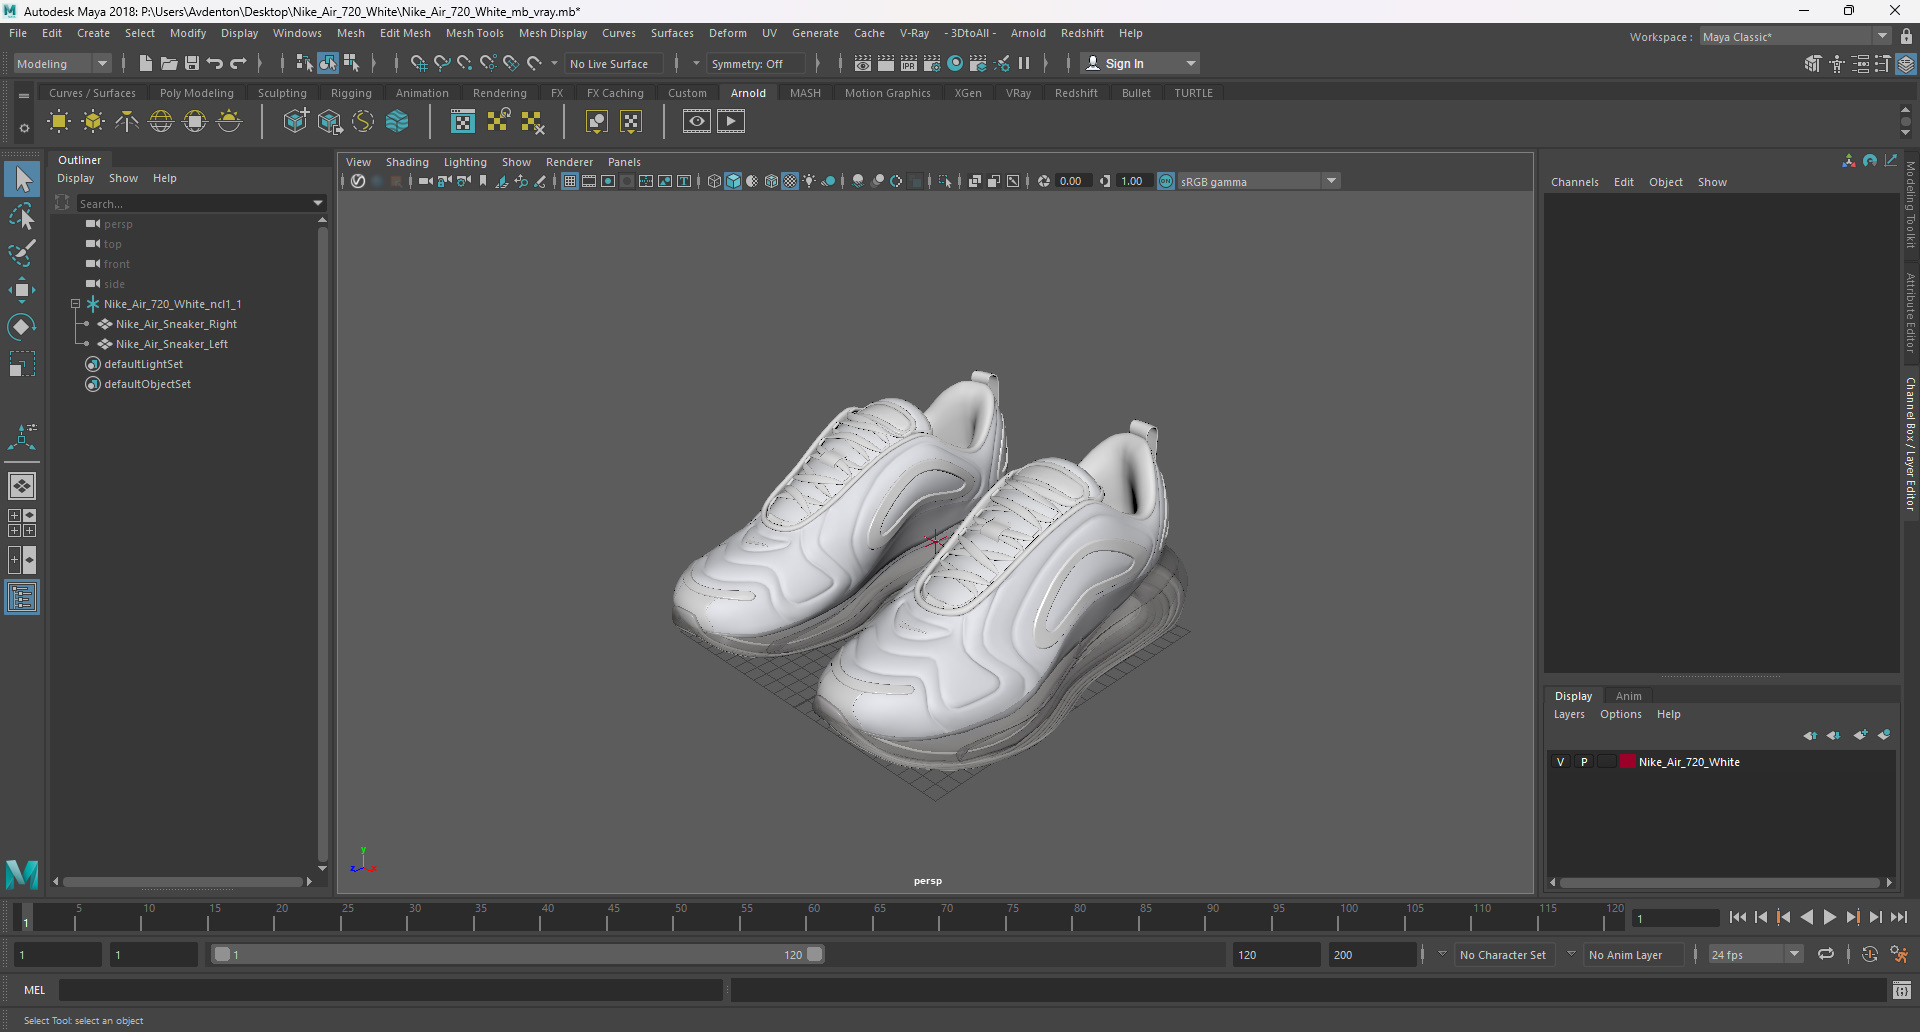1920x1032 pixels.
Task: Undo the last action icon
Action: pos(215,63)
